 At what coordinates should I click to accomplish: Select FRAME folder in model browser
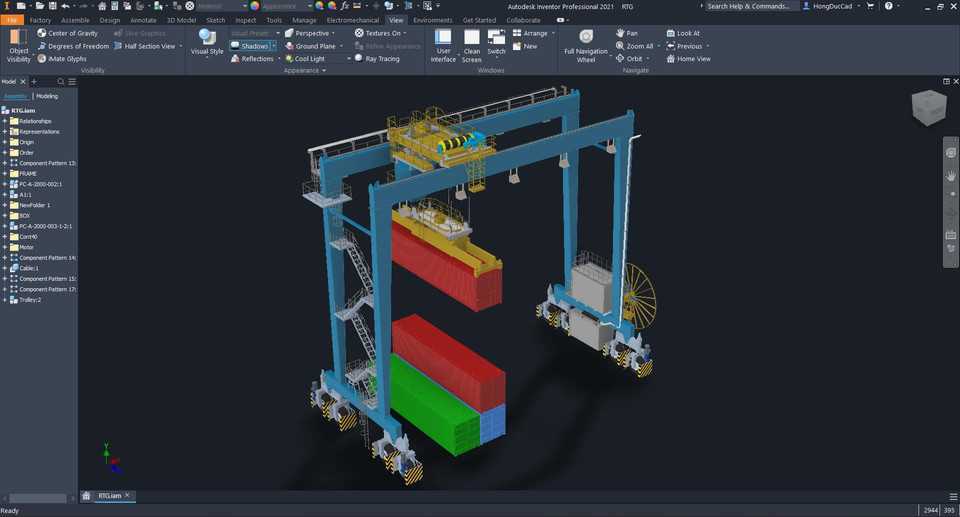coord(28,174)
